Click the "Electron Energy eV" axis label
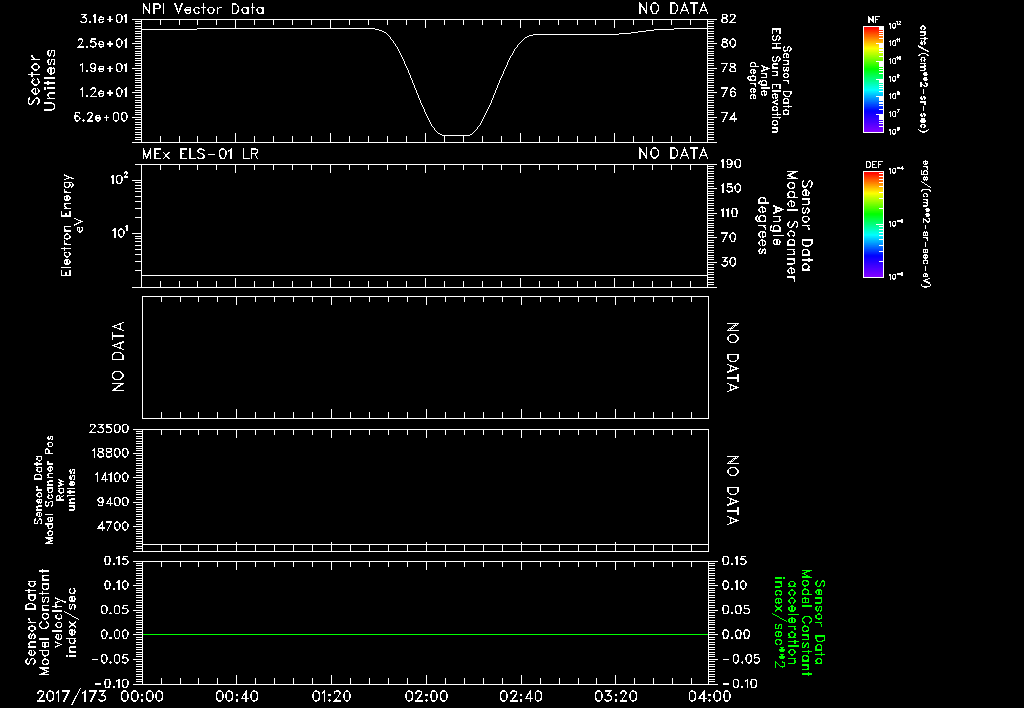This screenshot has height=708, width=1024. [x=72, y=225]
